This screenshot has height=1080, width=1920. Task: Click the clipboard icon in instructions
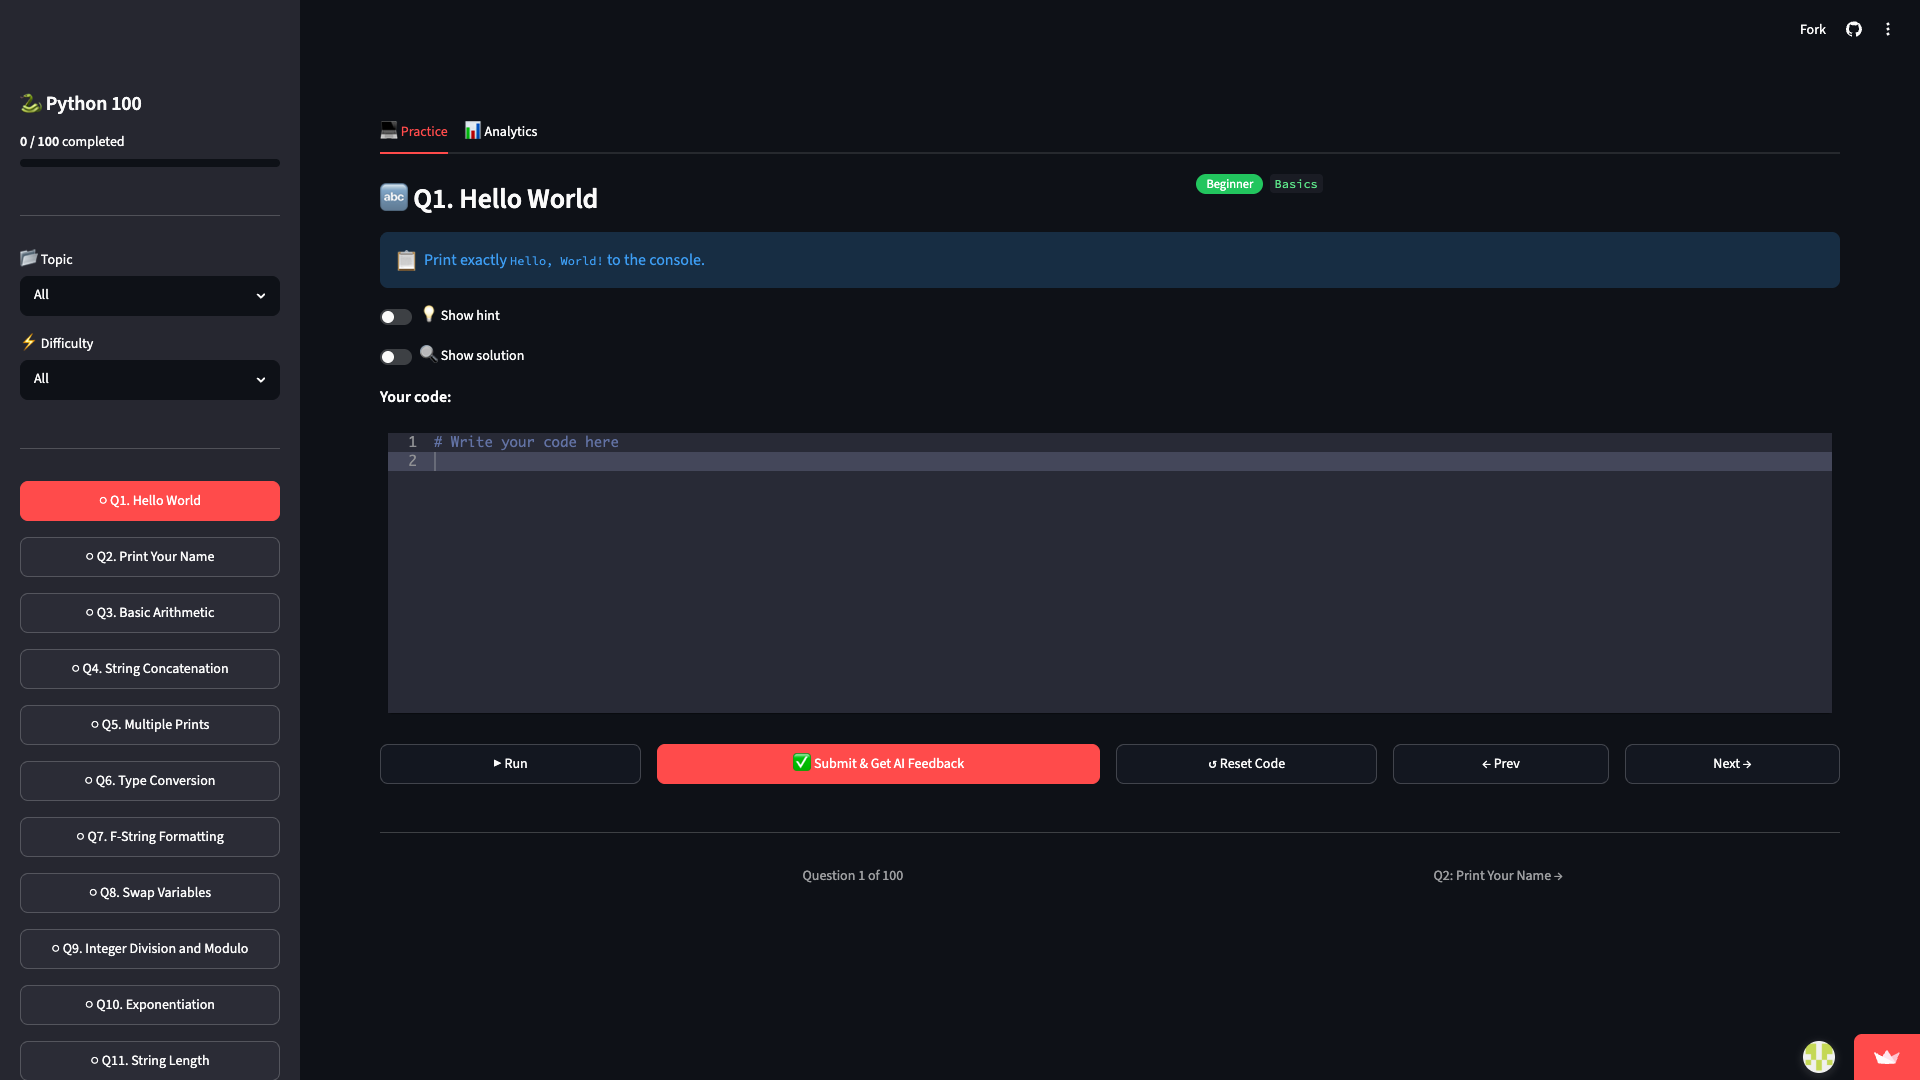(406, 260)
